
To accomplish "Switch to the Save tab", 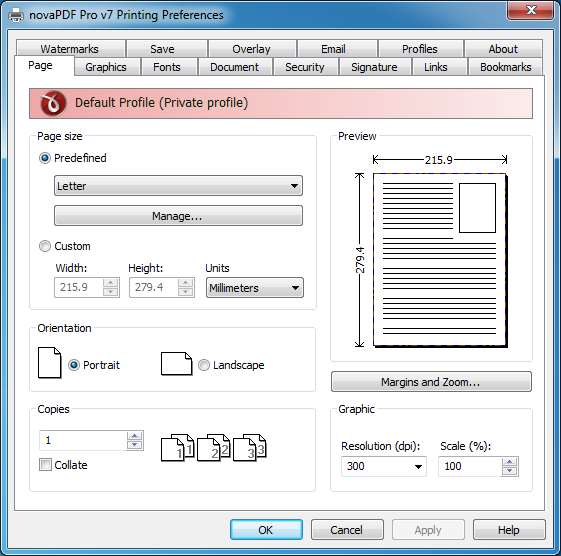I will coord(167,49).
